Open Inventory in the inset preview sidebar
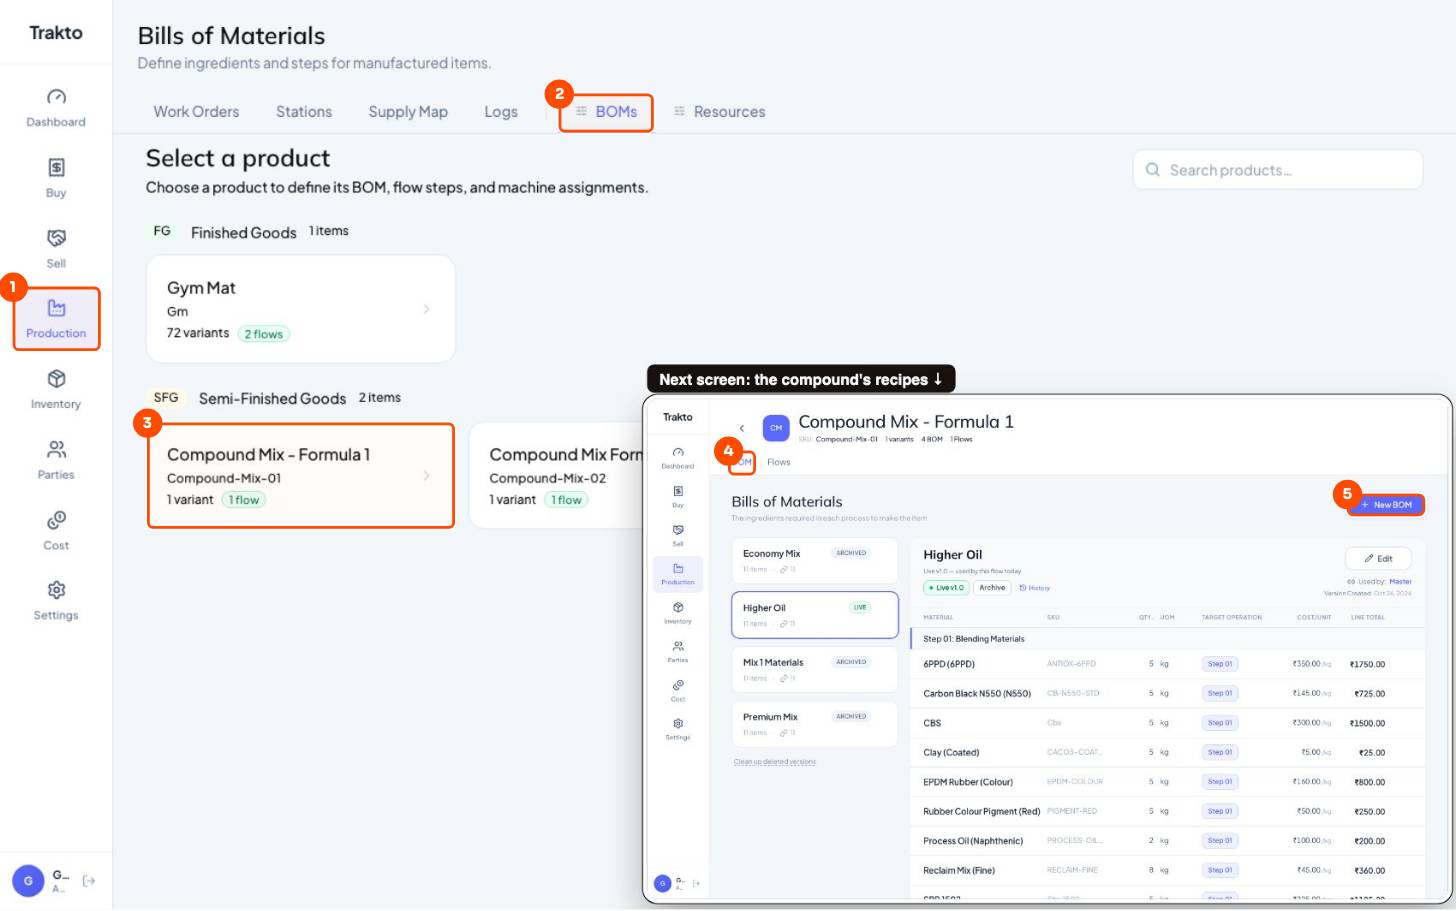This screenshot has width=1456, height=911. (678, 613)
